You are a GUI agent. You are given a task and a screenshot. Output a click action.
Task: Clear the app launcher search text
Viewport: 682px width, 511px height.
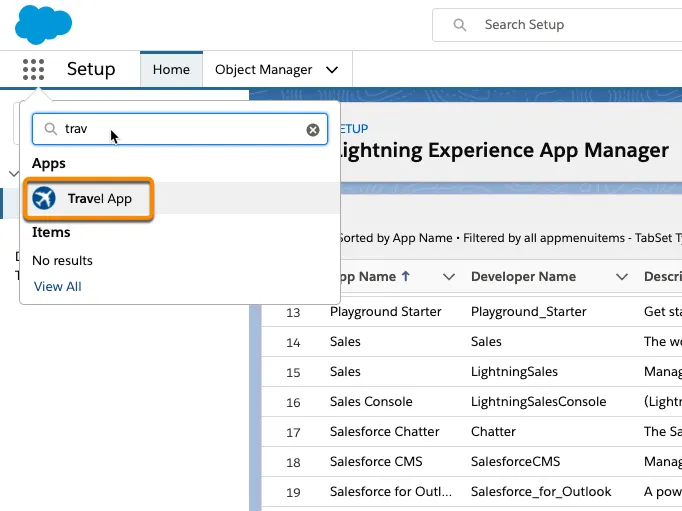click(x=313, y=130)
